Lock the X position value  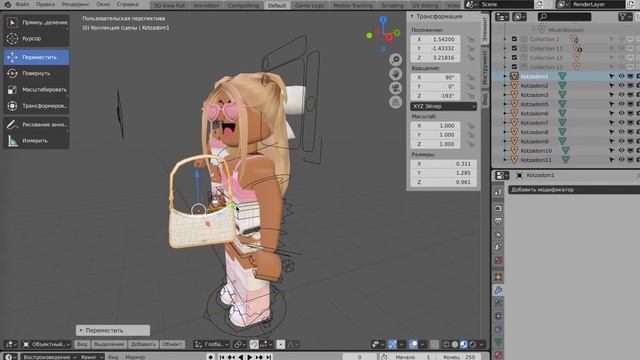[x=471, y=40]
